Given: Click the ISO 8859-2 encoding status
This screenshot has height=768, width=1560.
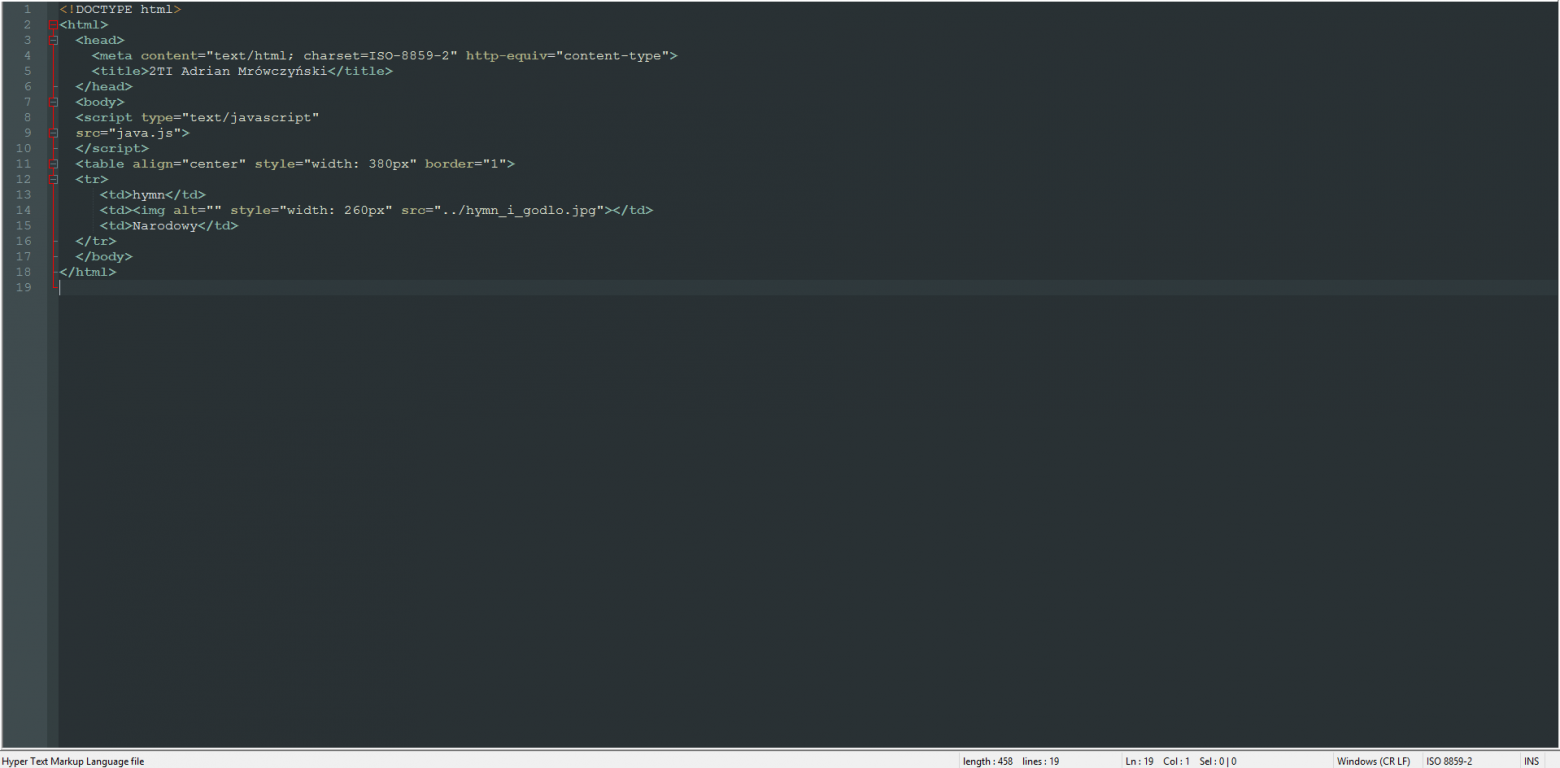Looking at the screenshot, I should (1449, 761).
